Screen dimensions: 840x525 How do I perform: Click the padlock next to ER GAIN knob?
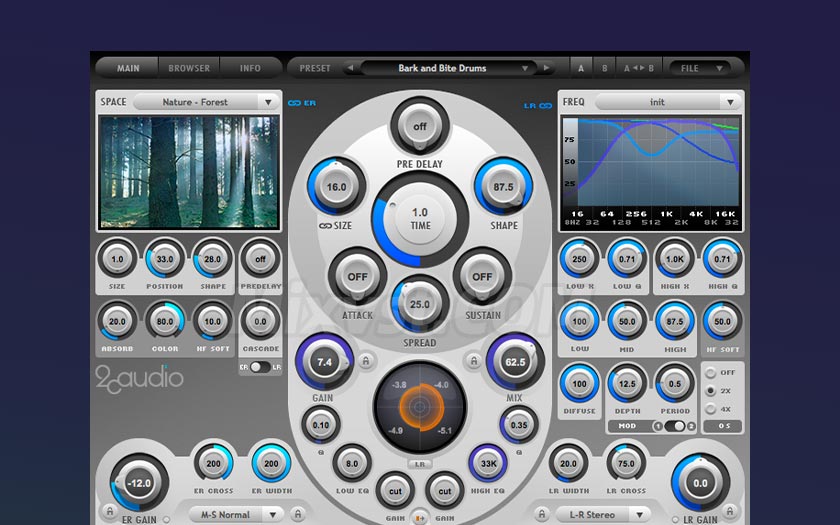[x=110, y=511]
